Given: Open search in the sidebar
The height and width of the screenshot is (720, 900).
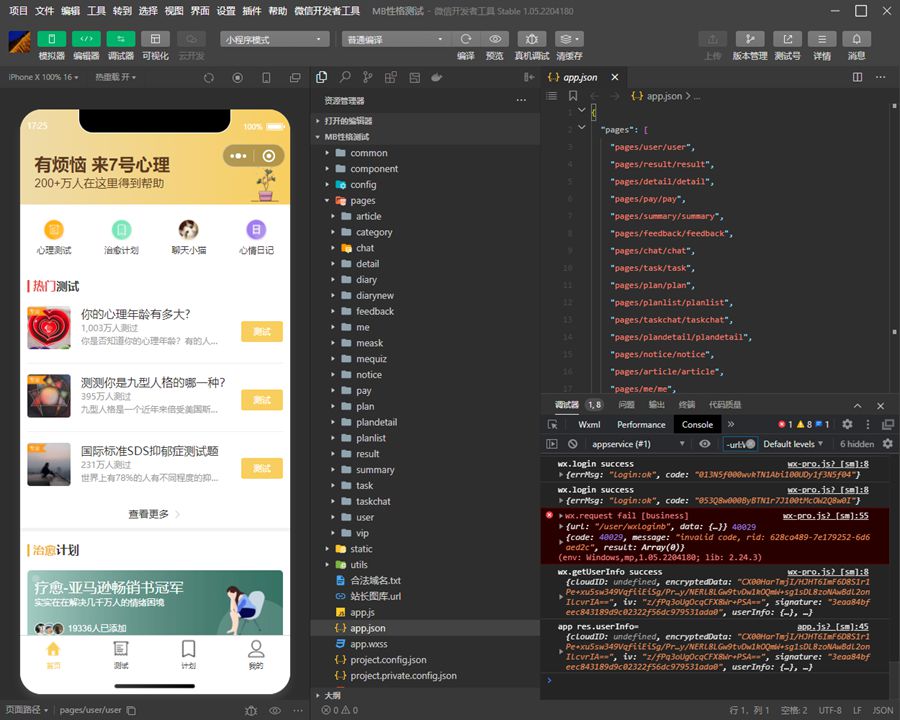Looking at the screenshot, I should (345, 77).
